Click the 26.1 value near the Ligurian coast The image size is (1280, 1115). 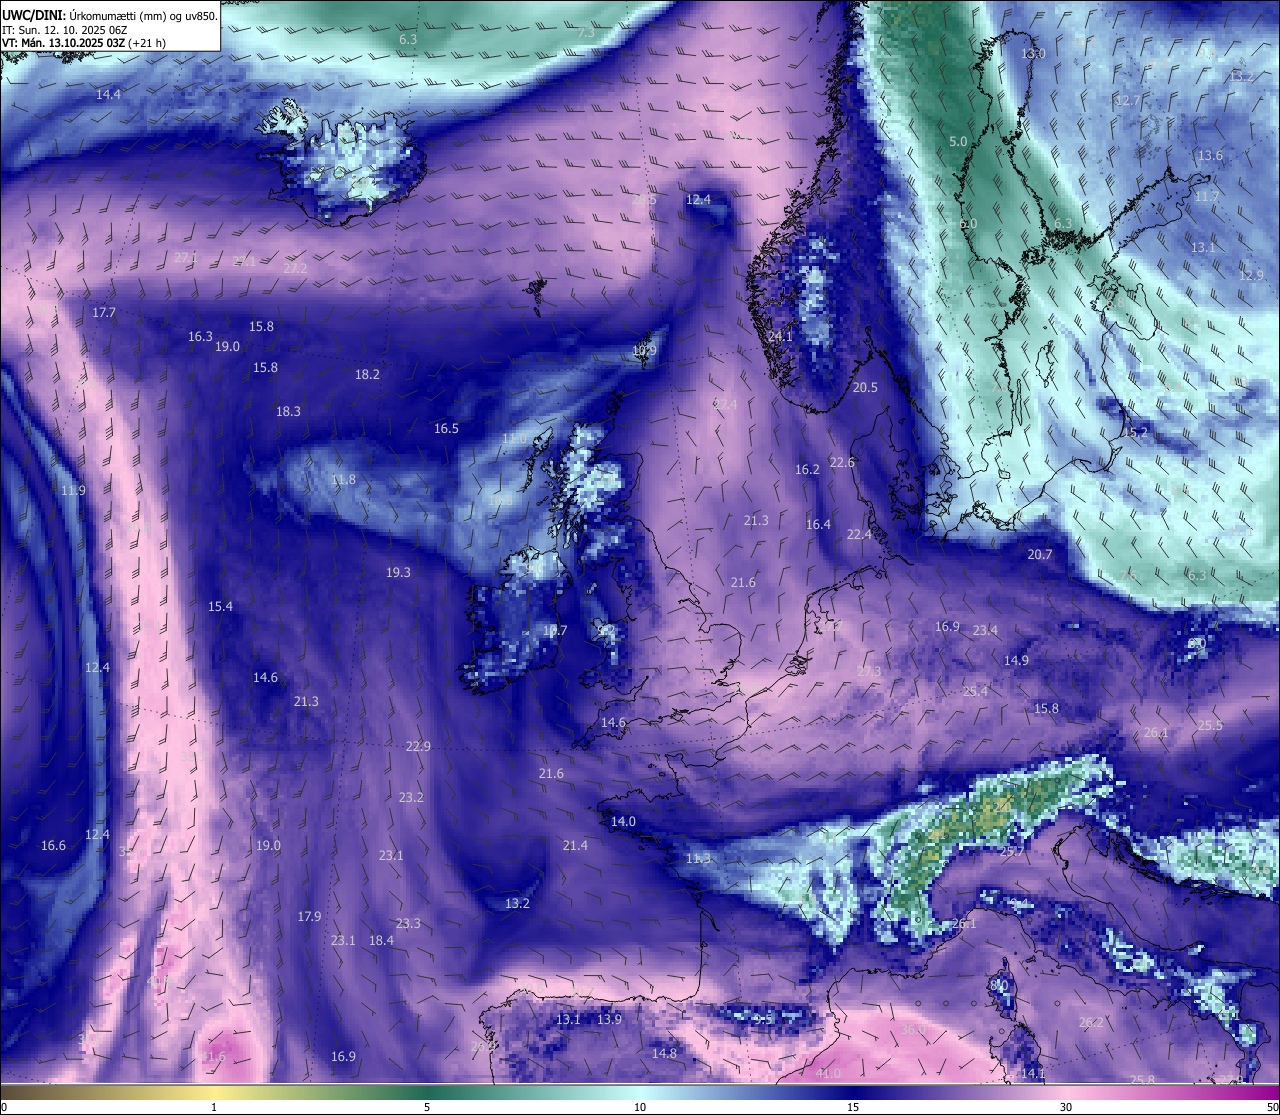coord(964,924)
